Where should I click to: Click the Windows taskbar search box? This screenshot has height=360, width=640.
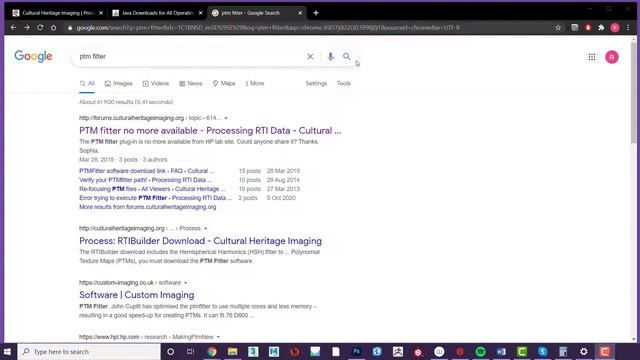coord(89,351)
